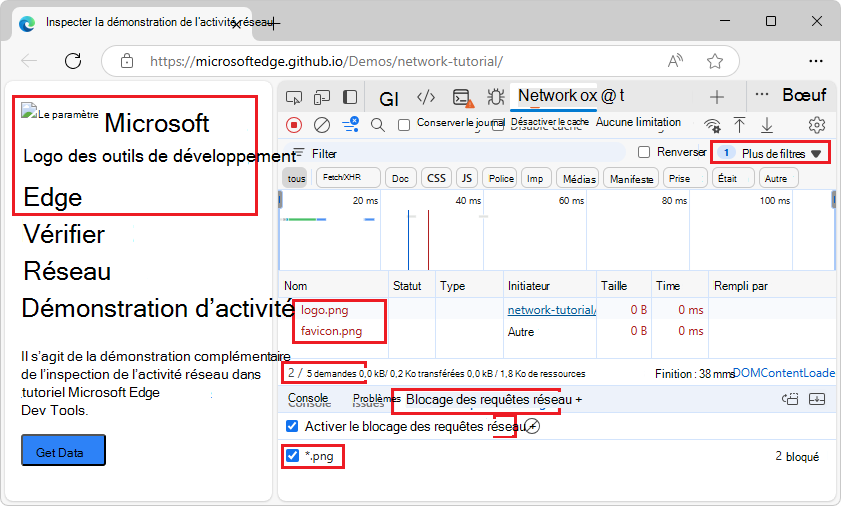Add more tools with plus icon
Image resolution: width=841 pixels, height=506 pixels.
717,97
